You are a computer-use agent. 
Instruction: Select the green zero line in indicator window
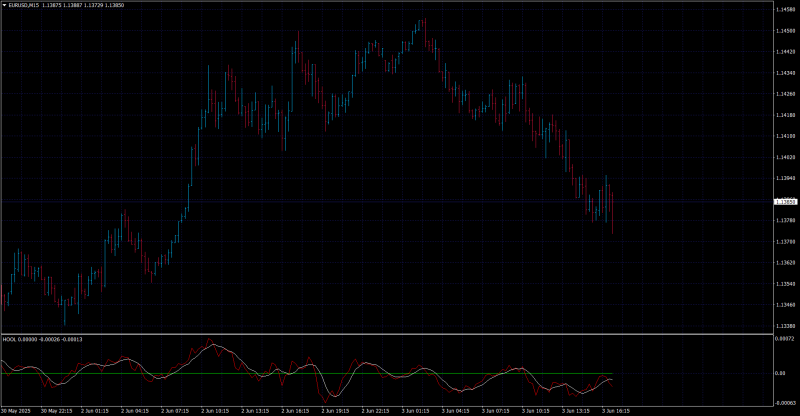(306, 374)
